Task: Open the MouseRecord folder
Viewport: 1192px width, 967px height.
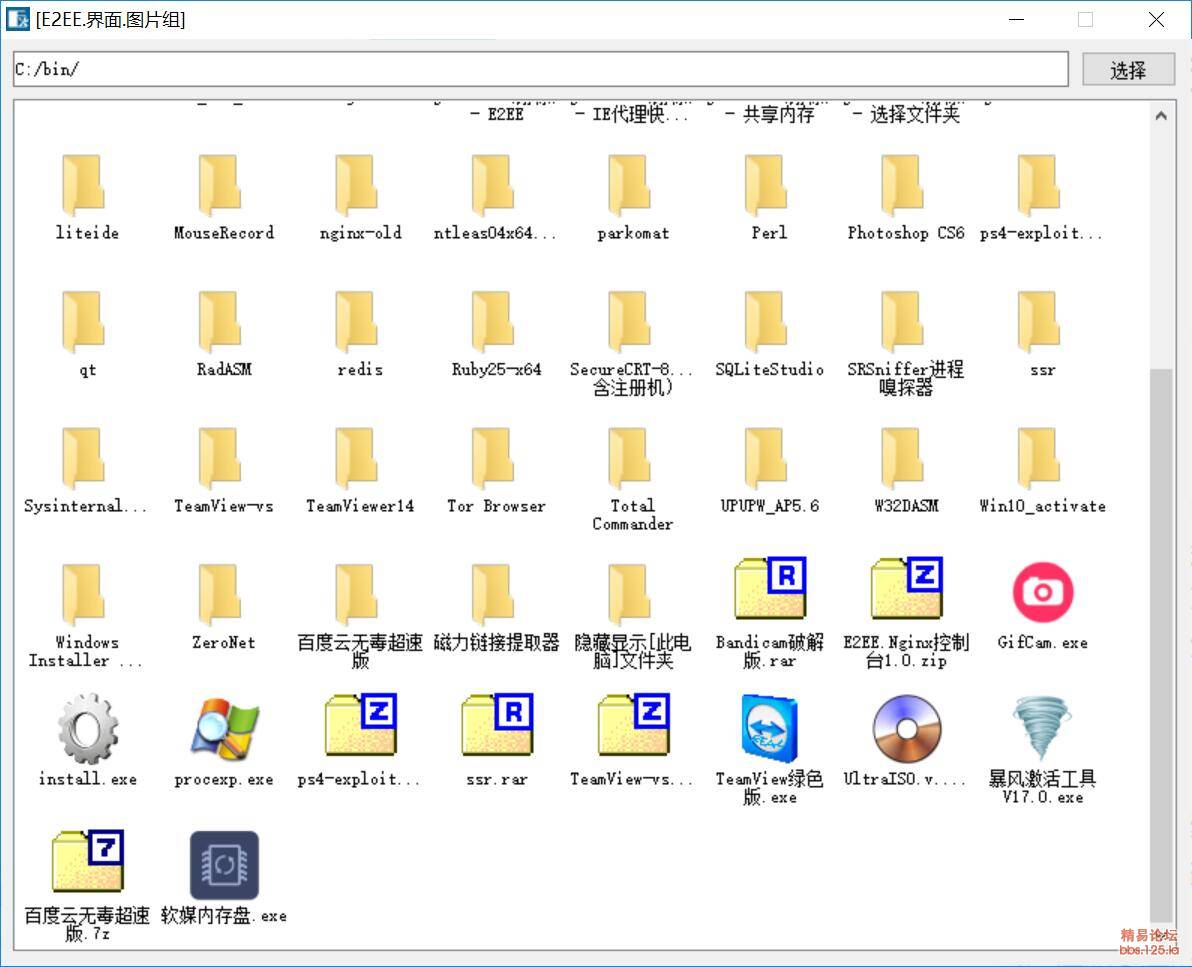Action: pos(220,185)
